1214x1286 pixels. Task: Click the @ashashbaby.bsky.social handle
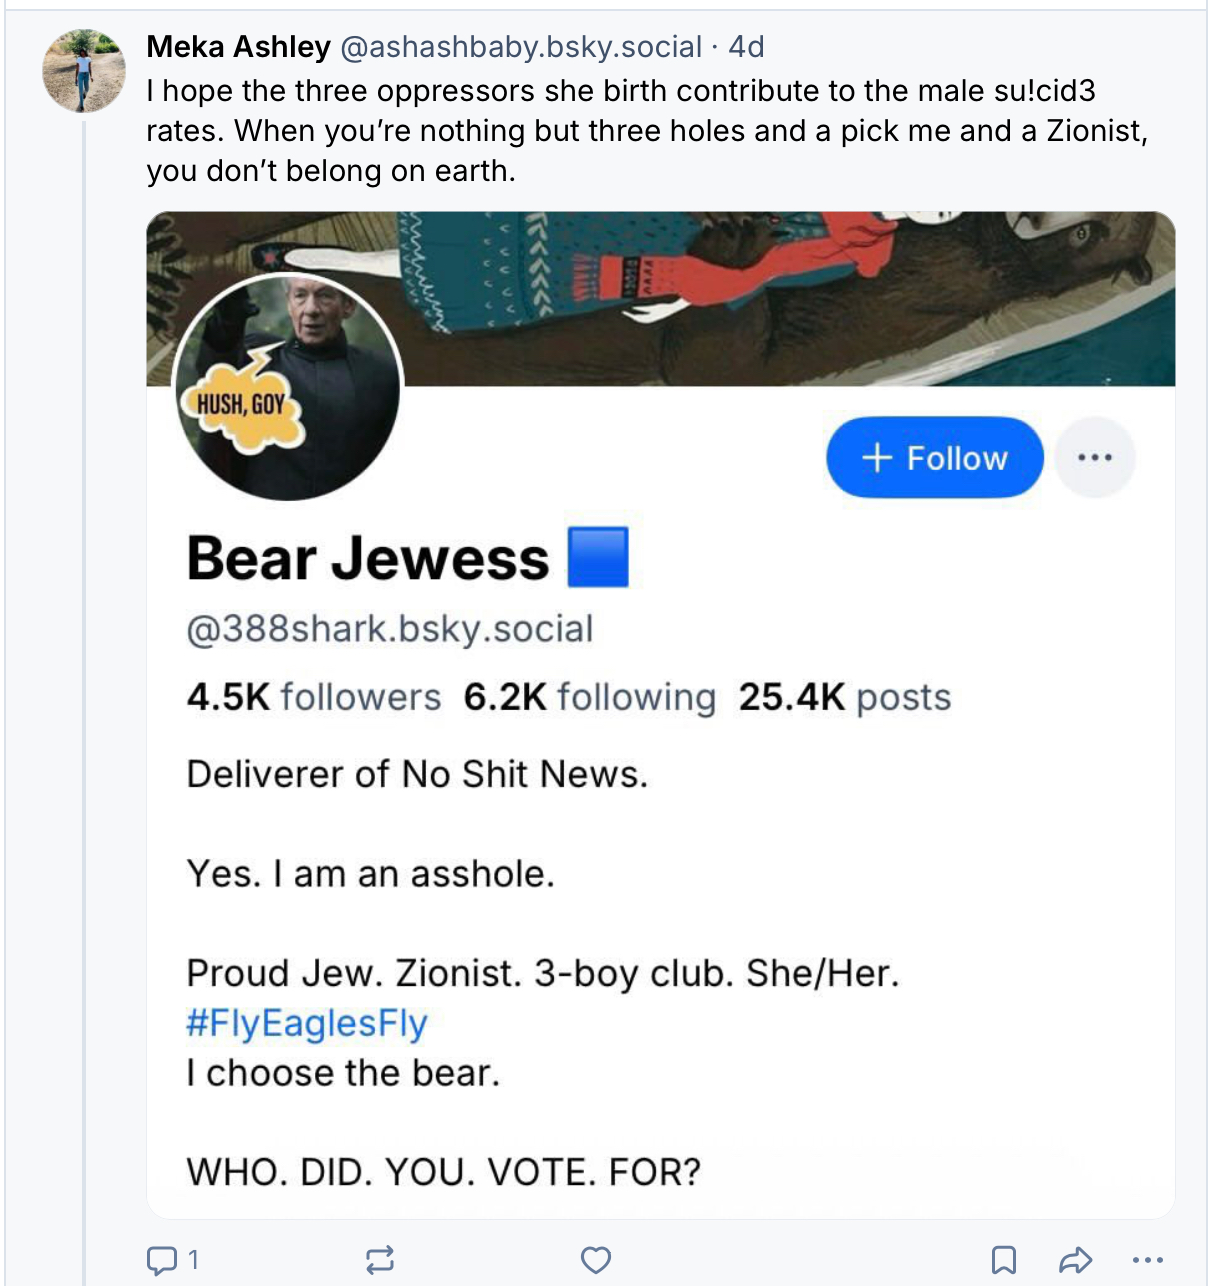click(521, 47)
